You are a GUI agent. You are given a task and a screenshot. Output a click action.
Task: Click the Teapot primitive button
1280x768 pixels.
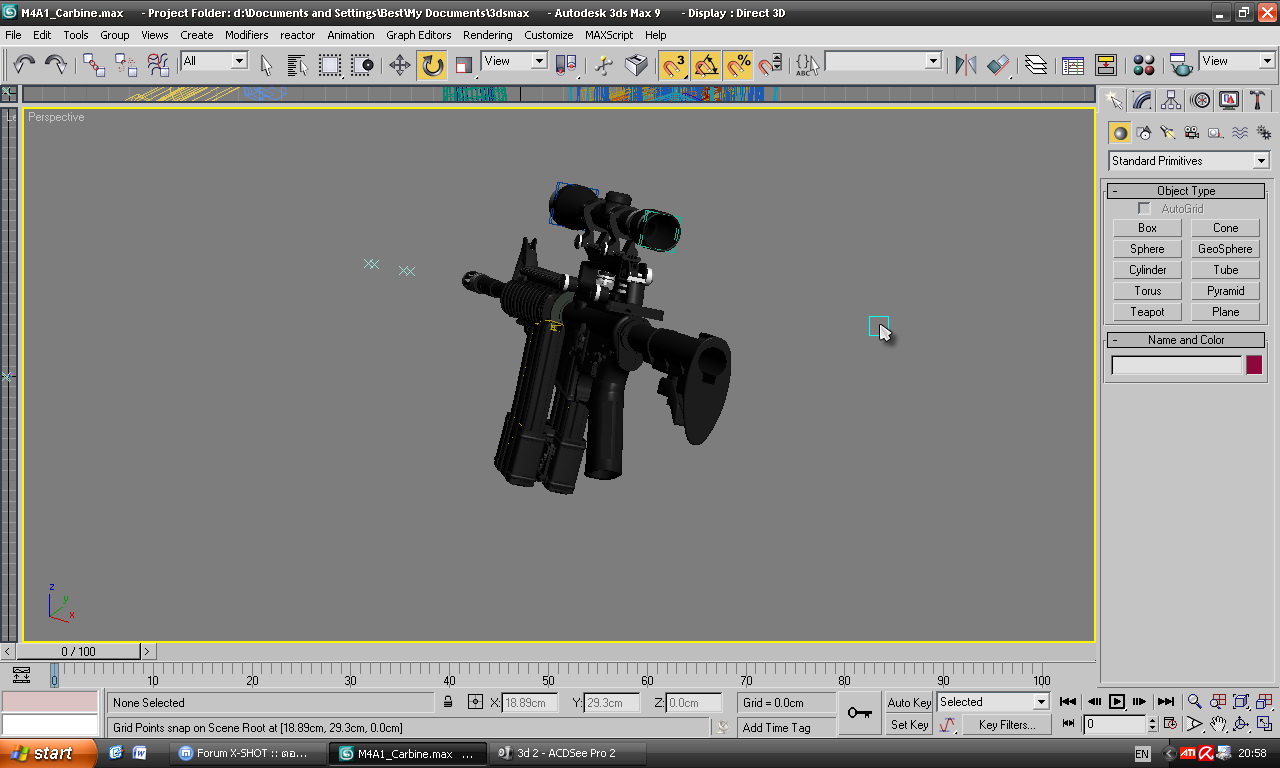[1147, 312]
